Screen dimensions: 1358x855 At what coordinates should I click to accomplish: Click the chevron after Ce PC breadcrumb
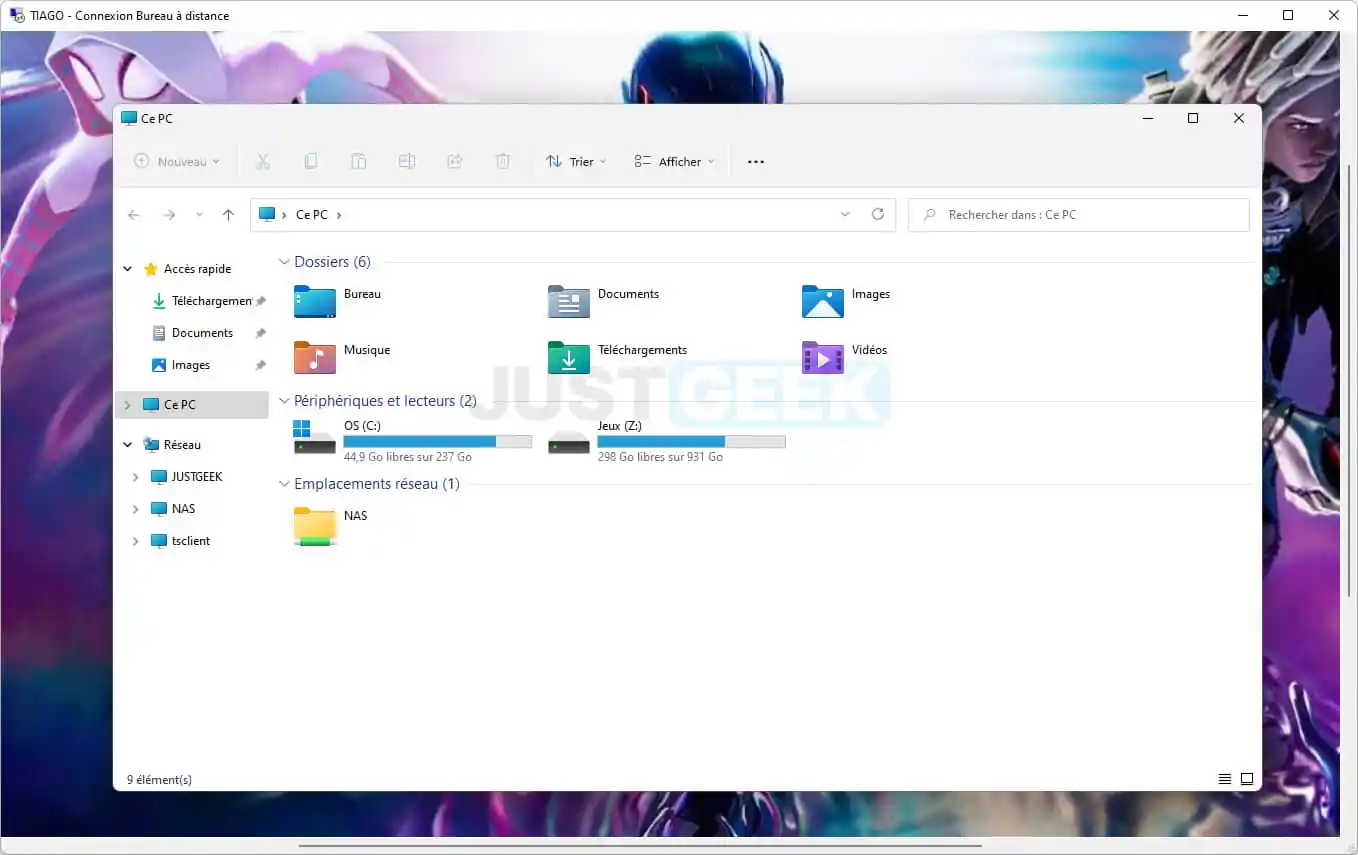click(339, 215)
